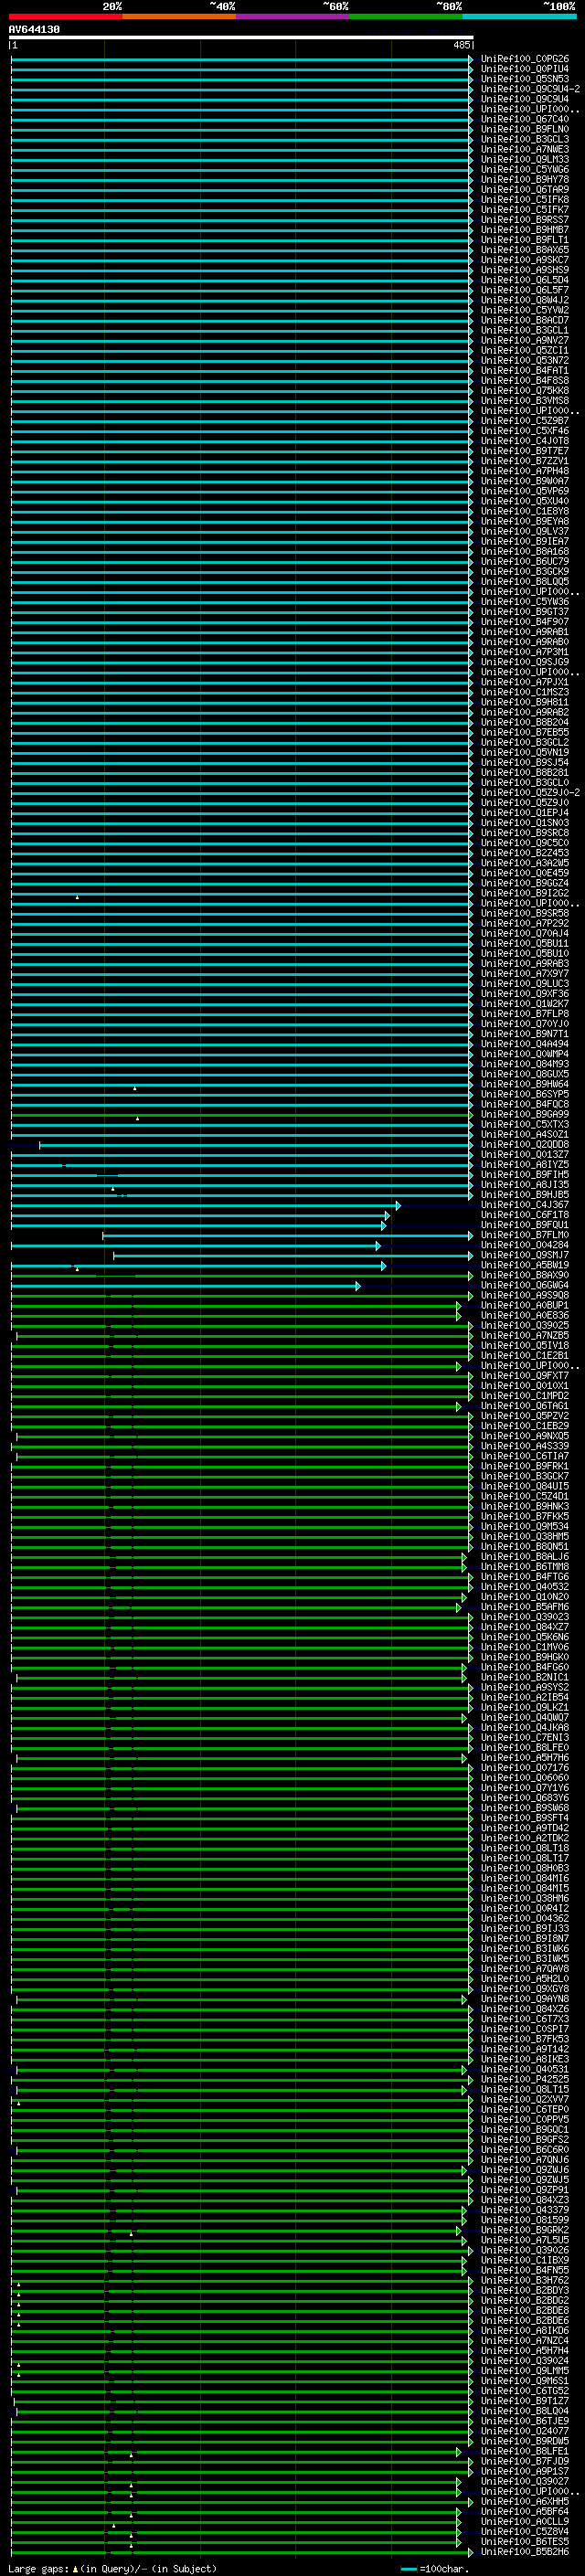The height and width of the screenshot is (2576, 585).
Task: Select the UniRef100_A0BUP1 label
Action: (x=524, y=1305)
